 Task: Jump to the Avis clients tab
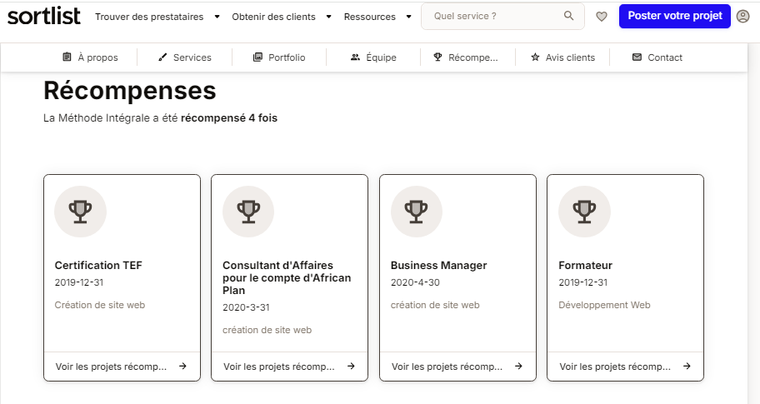point(562,57)
